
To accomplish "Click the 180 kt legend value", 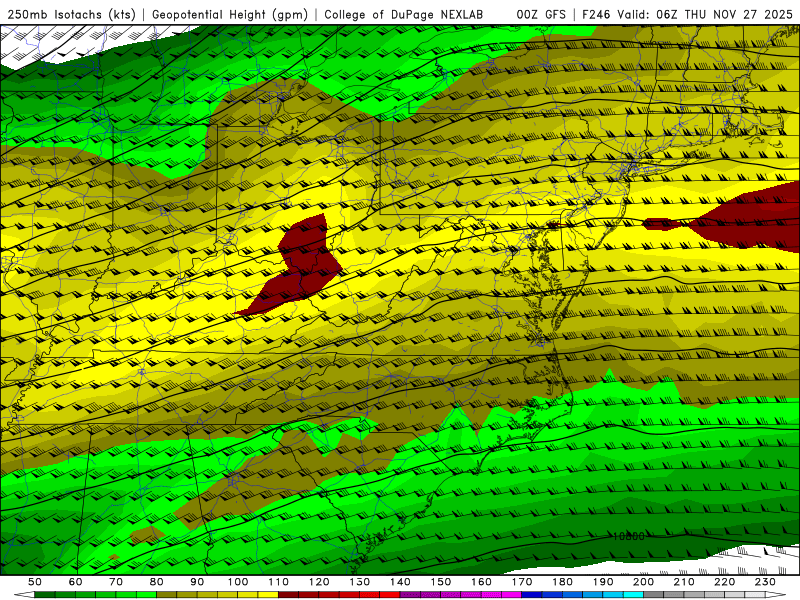I will pyautogui.click(x=562, y=582).
